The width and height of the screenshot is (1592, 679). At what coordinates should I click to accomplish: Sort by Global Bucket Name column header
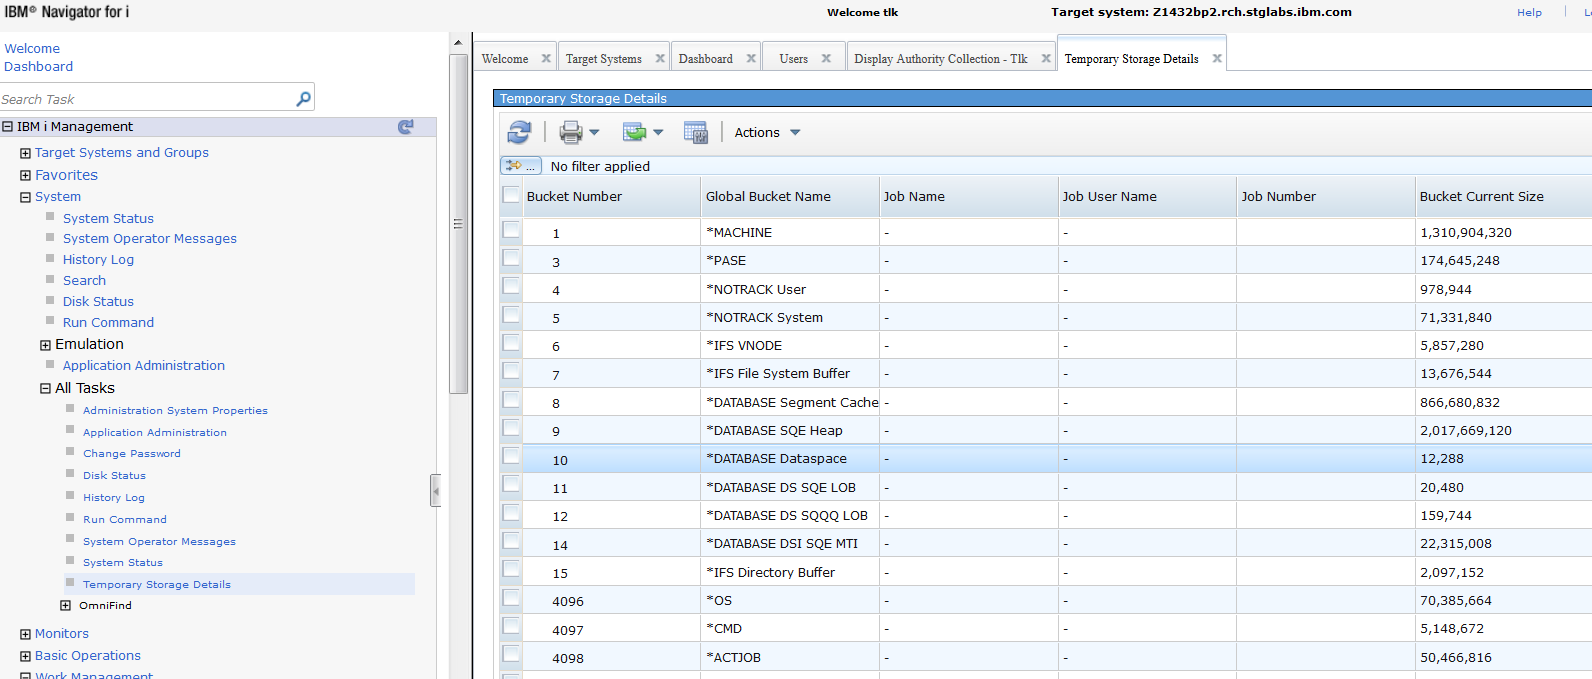768,196
